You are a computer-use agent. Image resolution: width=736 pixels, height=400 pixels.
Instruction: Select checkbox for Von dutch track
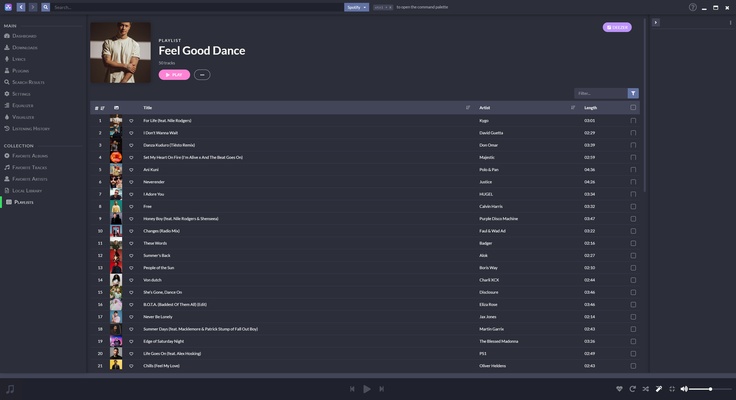point(633,280)
